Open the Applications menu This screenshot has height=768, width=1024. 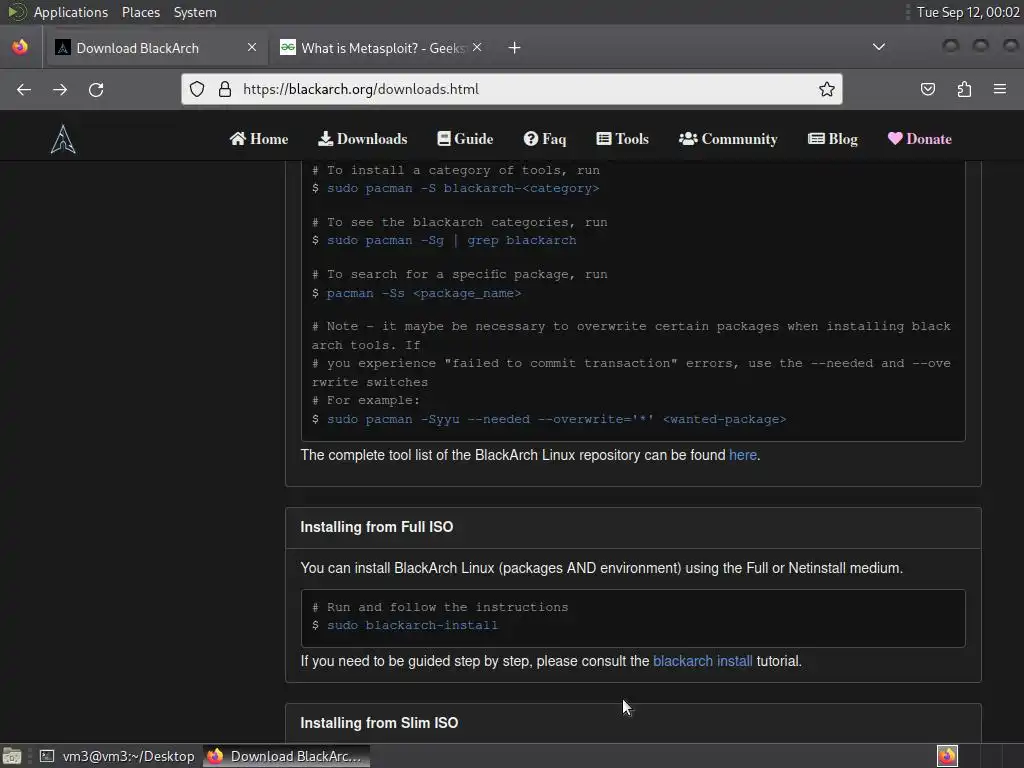(x=71, y=12)
